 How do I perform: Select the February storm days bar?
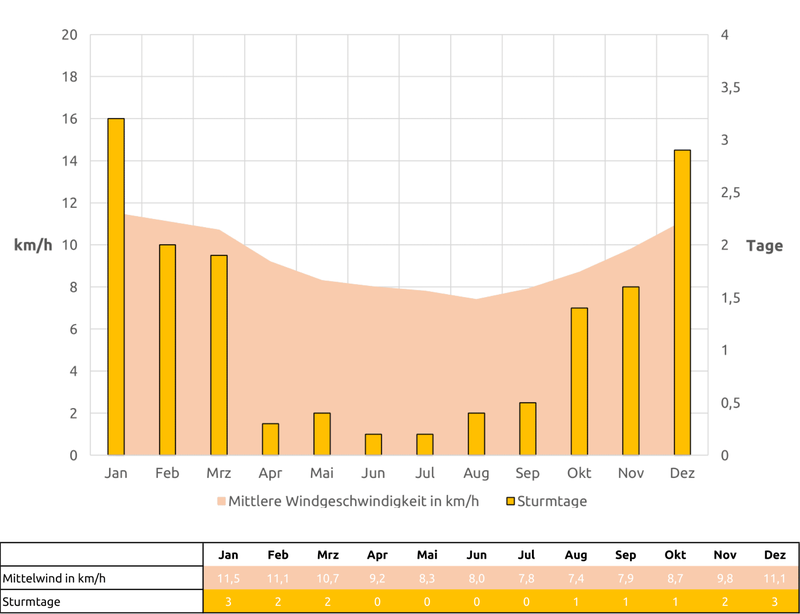(167, 350)
